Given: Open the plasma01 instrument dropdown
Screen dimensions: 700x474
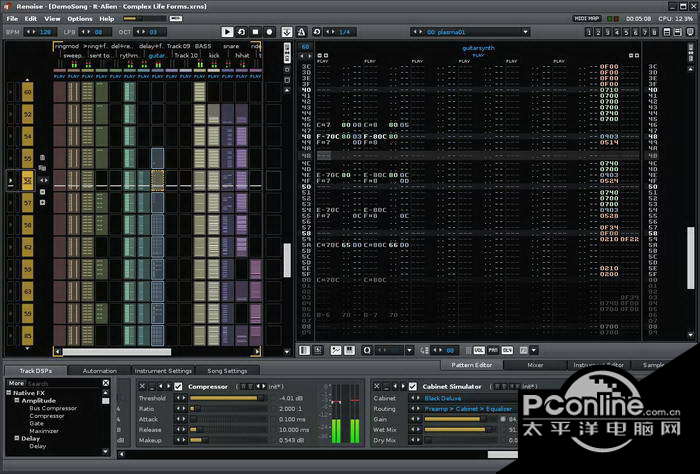Looking at the screenshot, I should click(x=525, y=32).
